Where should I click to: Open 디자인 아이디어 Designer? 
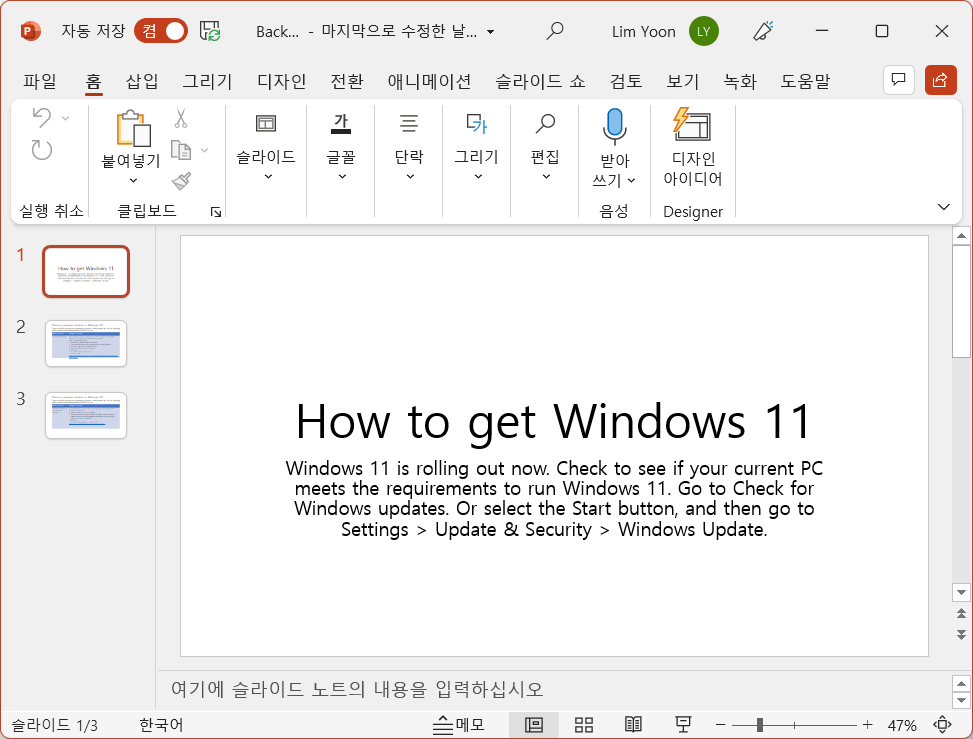pos(693,147)
